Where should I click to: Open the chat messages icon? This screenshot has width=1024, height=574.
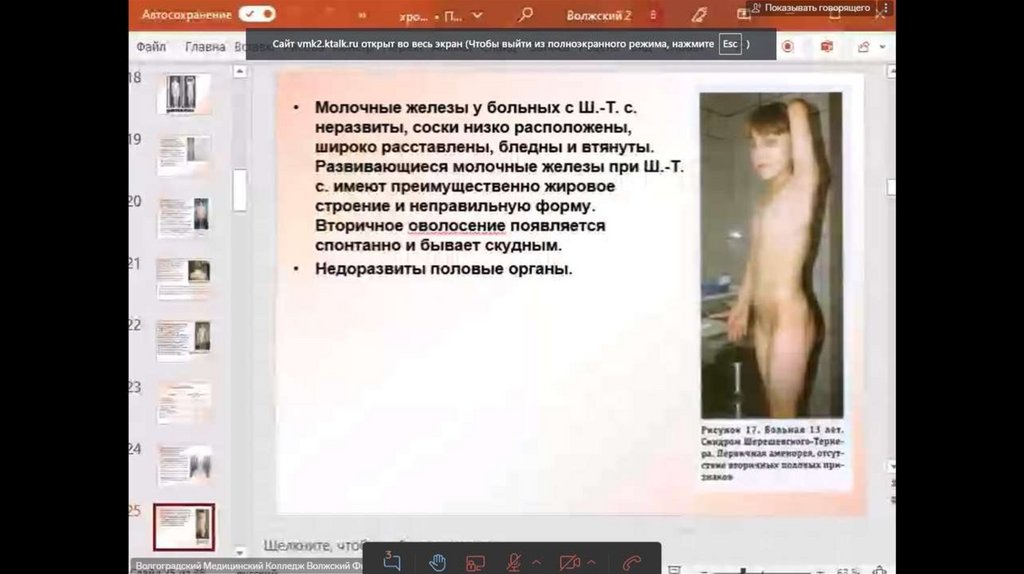(x=392, y=562)
